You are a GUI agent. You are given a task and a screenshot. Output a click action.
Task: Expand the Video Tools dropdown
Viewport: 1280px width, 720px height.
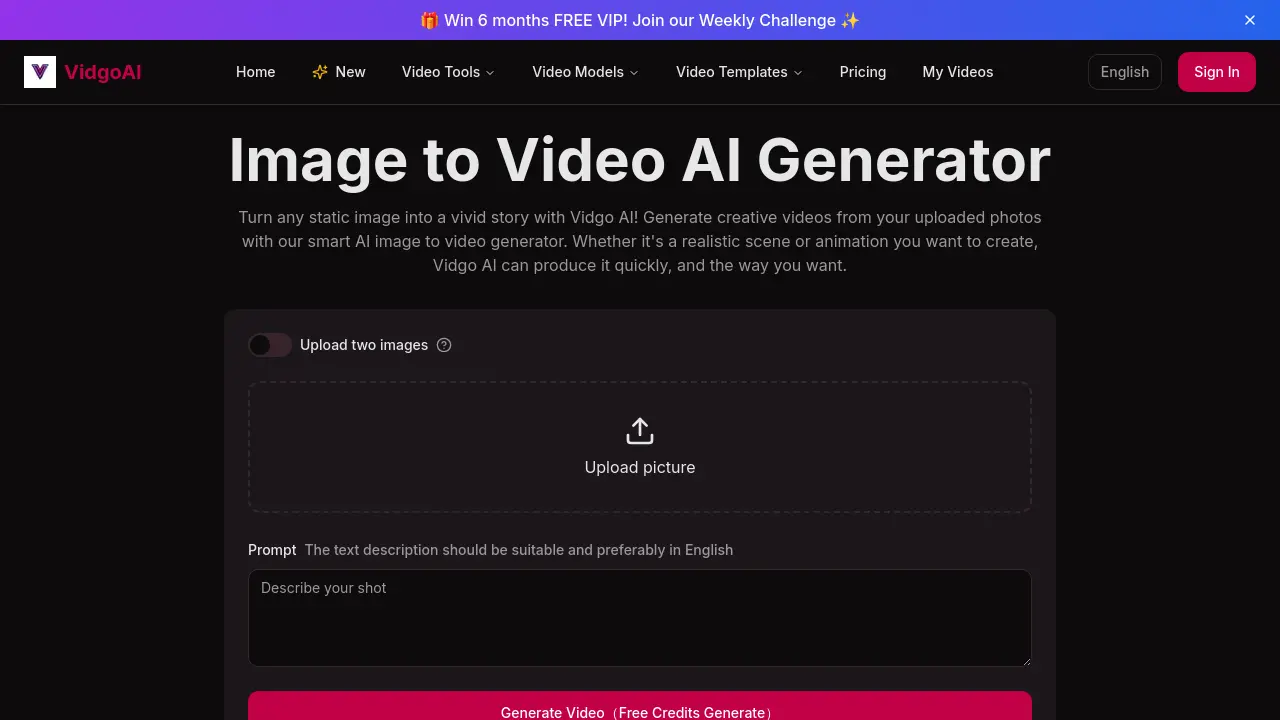447,71
